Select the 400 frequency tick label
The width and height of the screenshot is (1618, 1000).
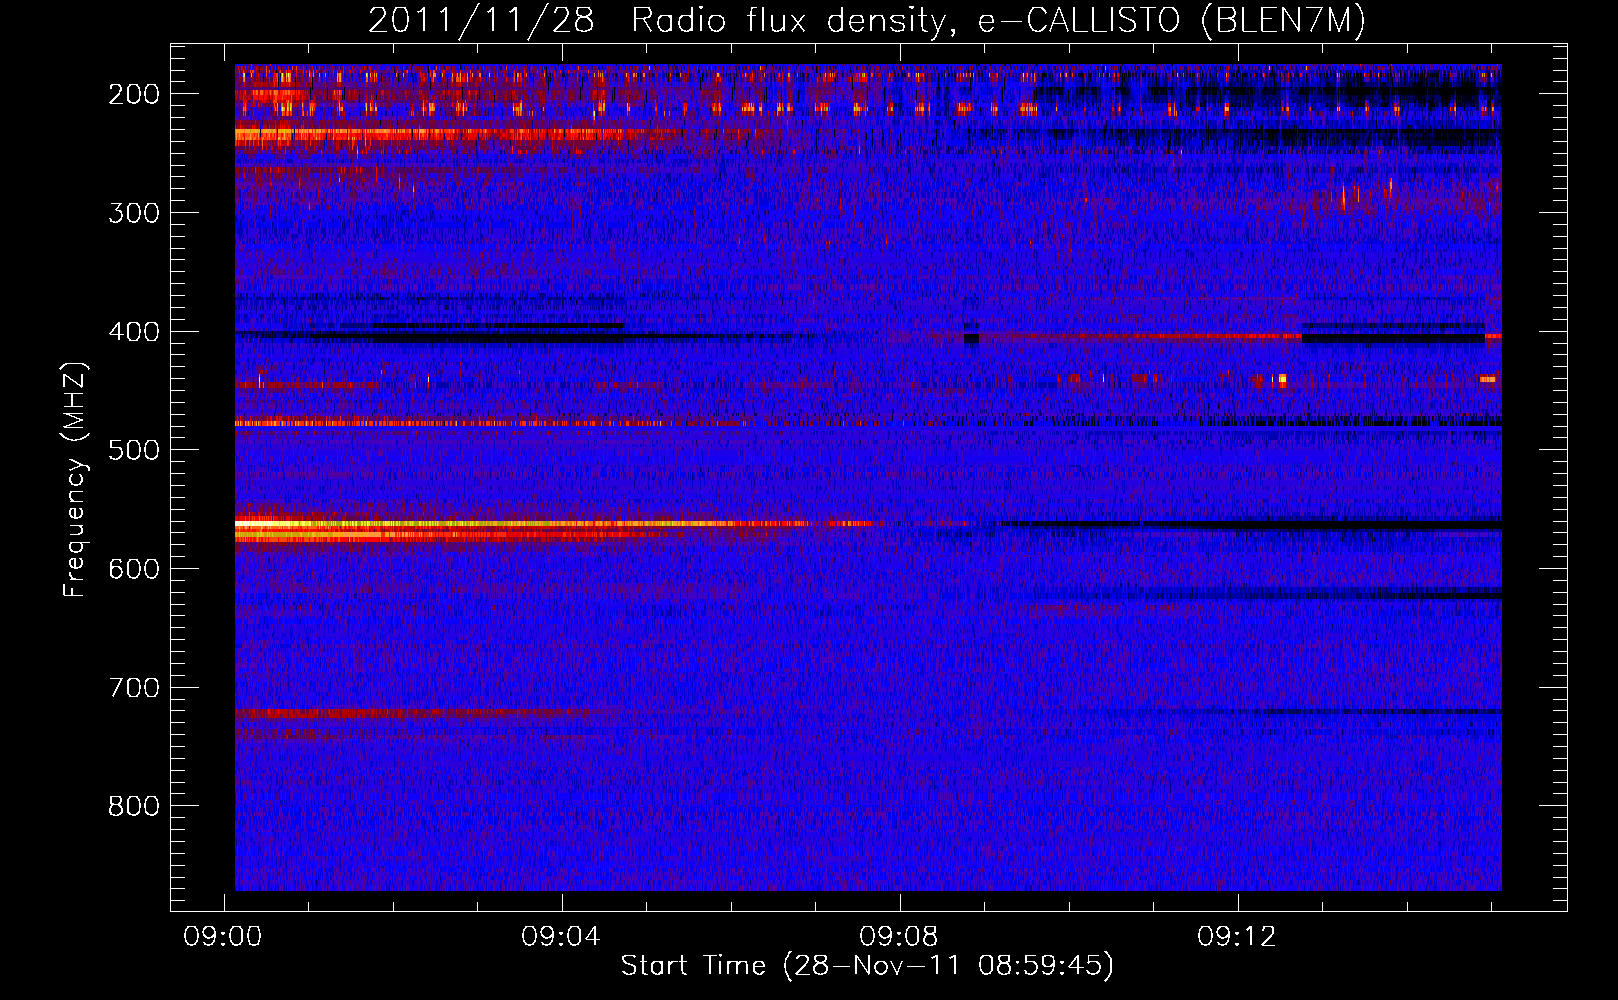pos(134,332)
